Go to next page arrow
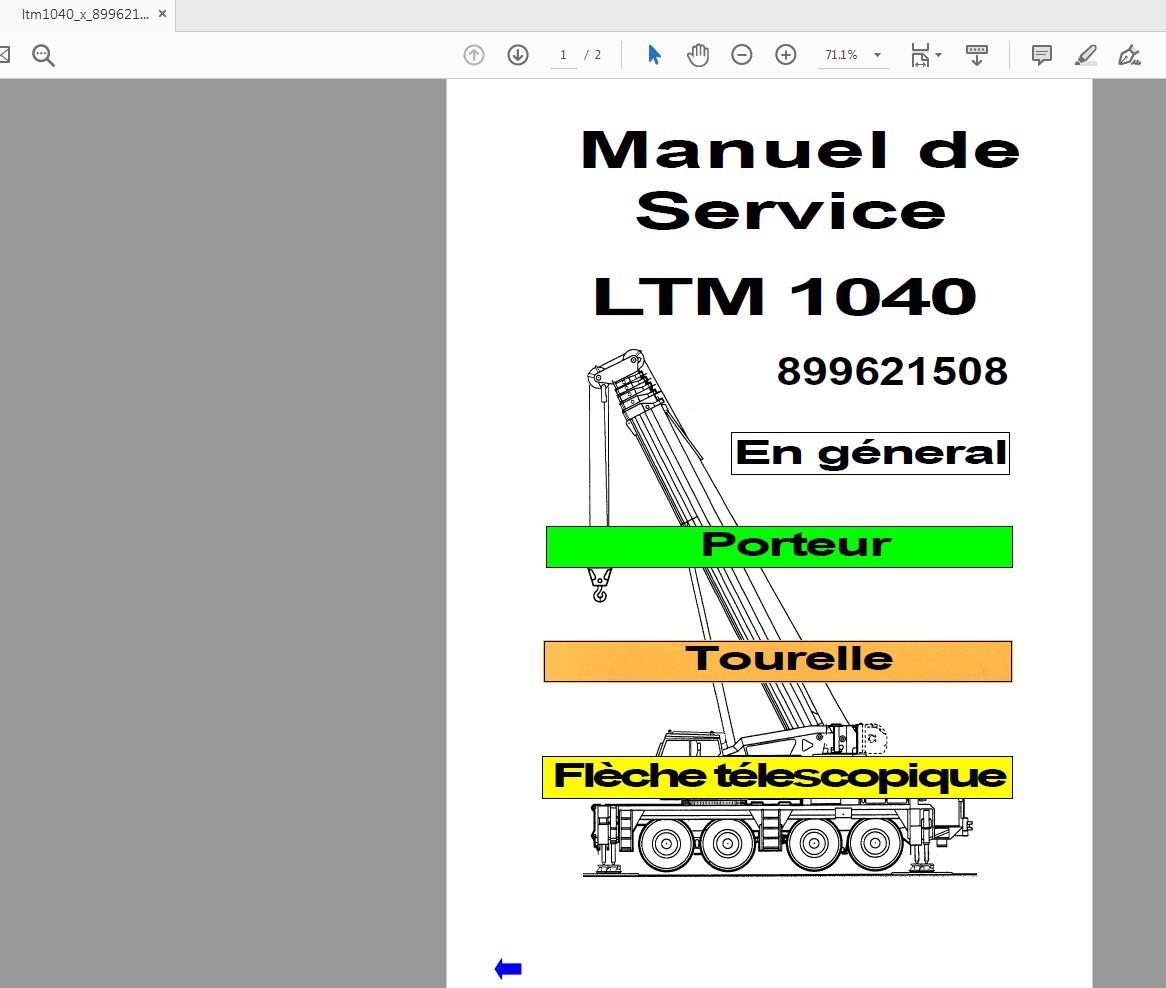 click(x=518, y=55)
